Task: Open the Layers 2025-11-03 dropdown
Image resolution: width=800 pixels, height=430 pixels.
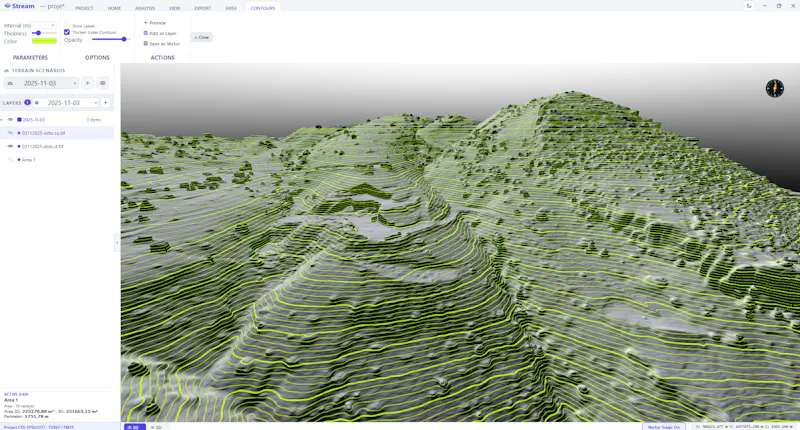Action: [66, 103]
